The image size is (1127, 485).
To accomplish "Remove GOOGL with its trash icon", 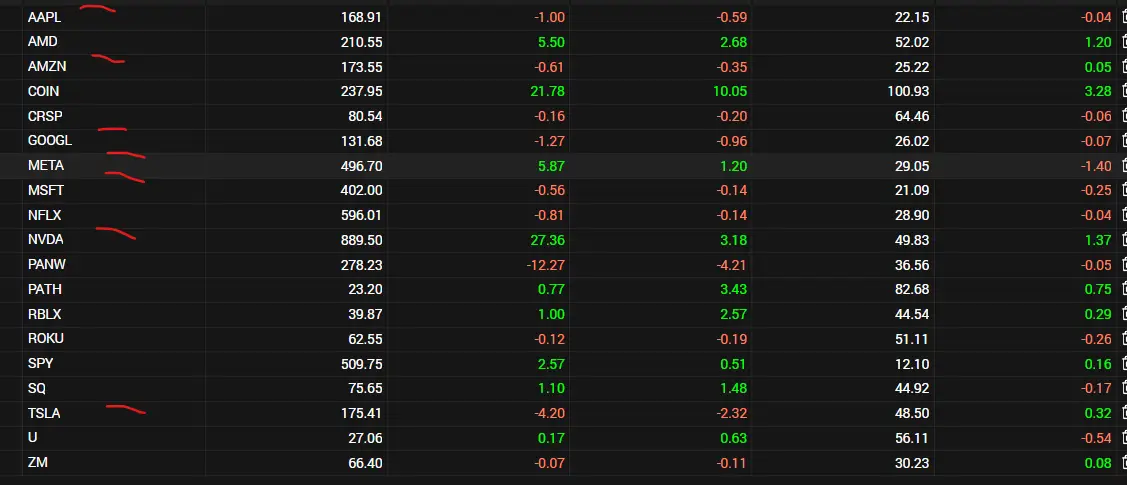I will tap(1124, 140).
